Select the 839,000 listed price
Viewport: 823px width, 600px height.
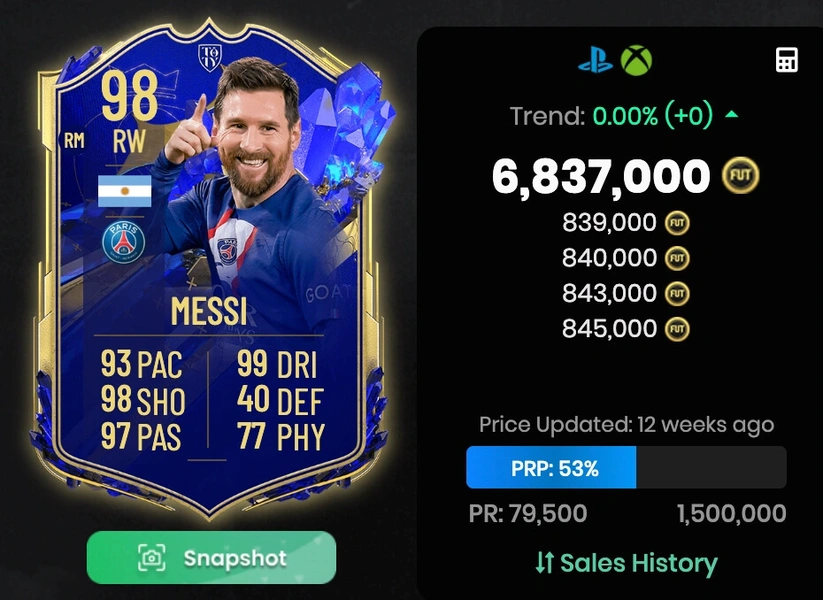609,223
